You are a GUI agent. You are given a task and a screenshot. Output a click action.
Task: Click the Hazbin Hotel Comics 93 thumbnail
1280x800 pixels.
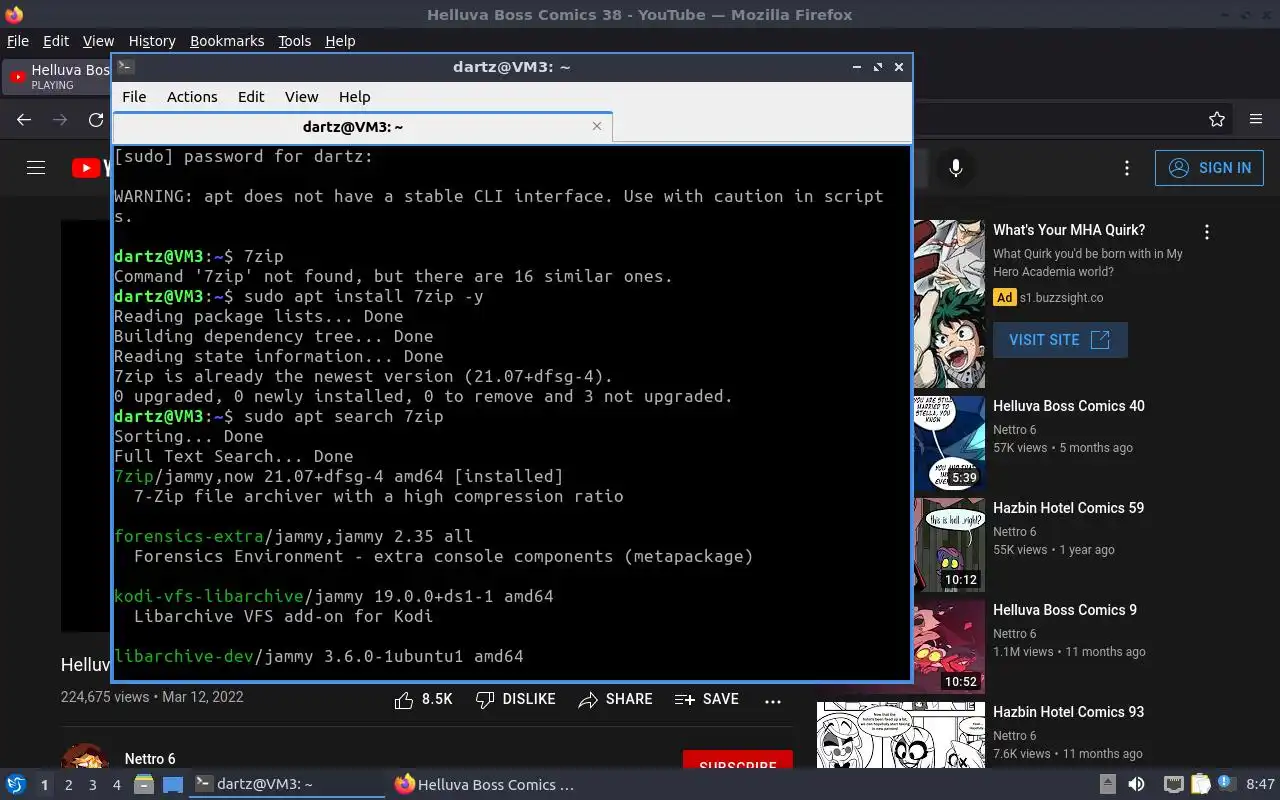(901, 735)
